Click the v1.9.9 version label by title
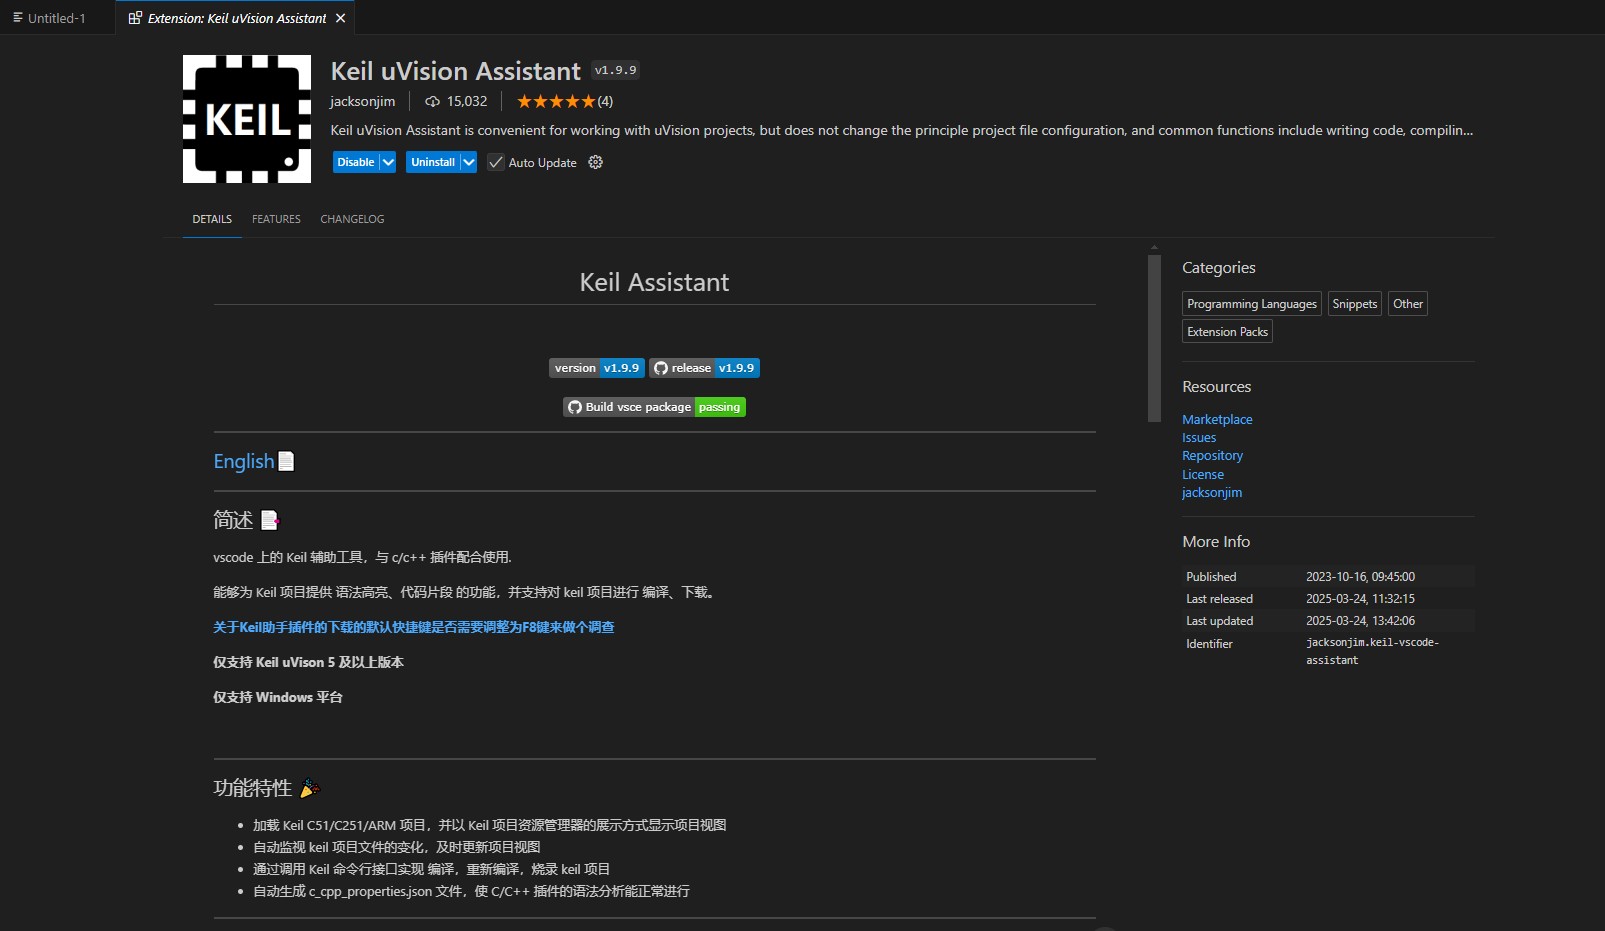This screenshot has width=1605, height=931. point(616,70)
